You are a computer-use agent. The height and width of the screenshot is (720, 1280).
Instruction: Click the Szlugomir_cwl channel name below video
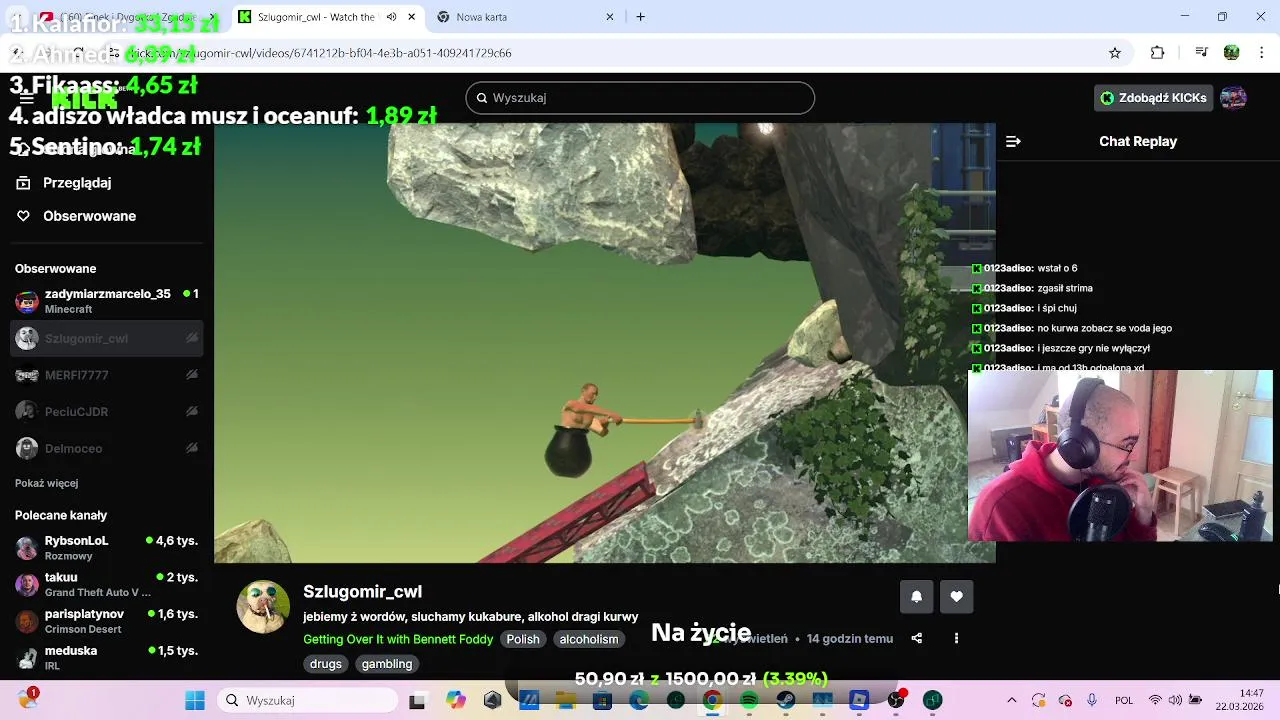click(x=362, y=592)
